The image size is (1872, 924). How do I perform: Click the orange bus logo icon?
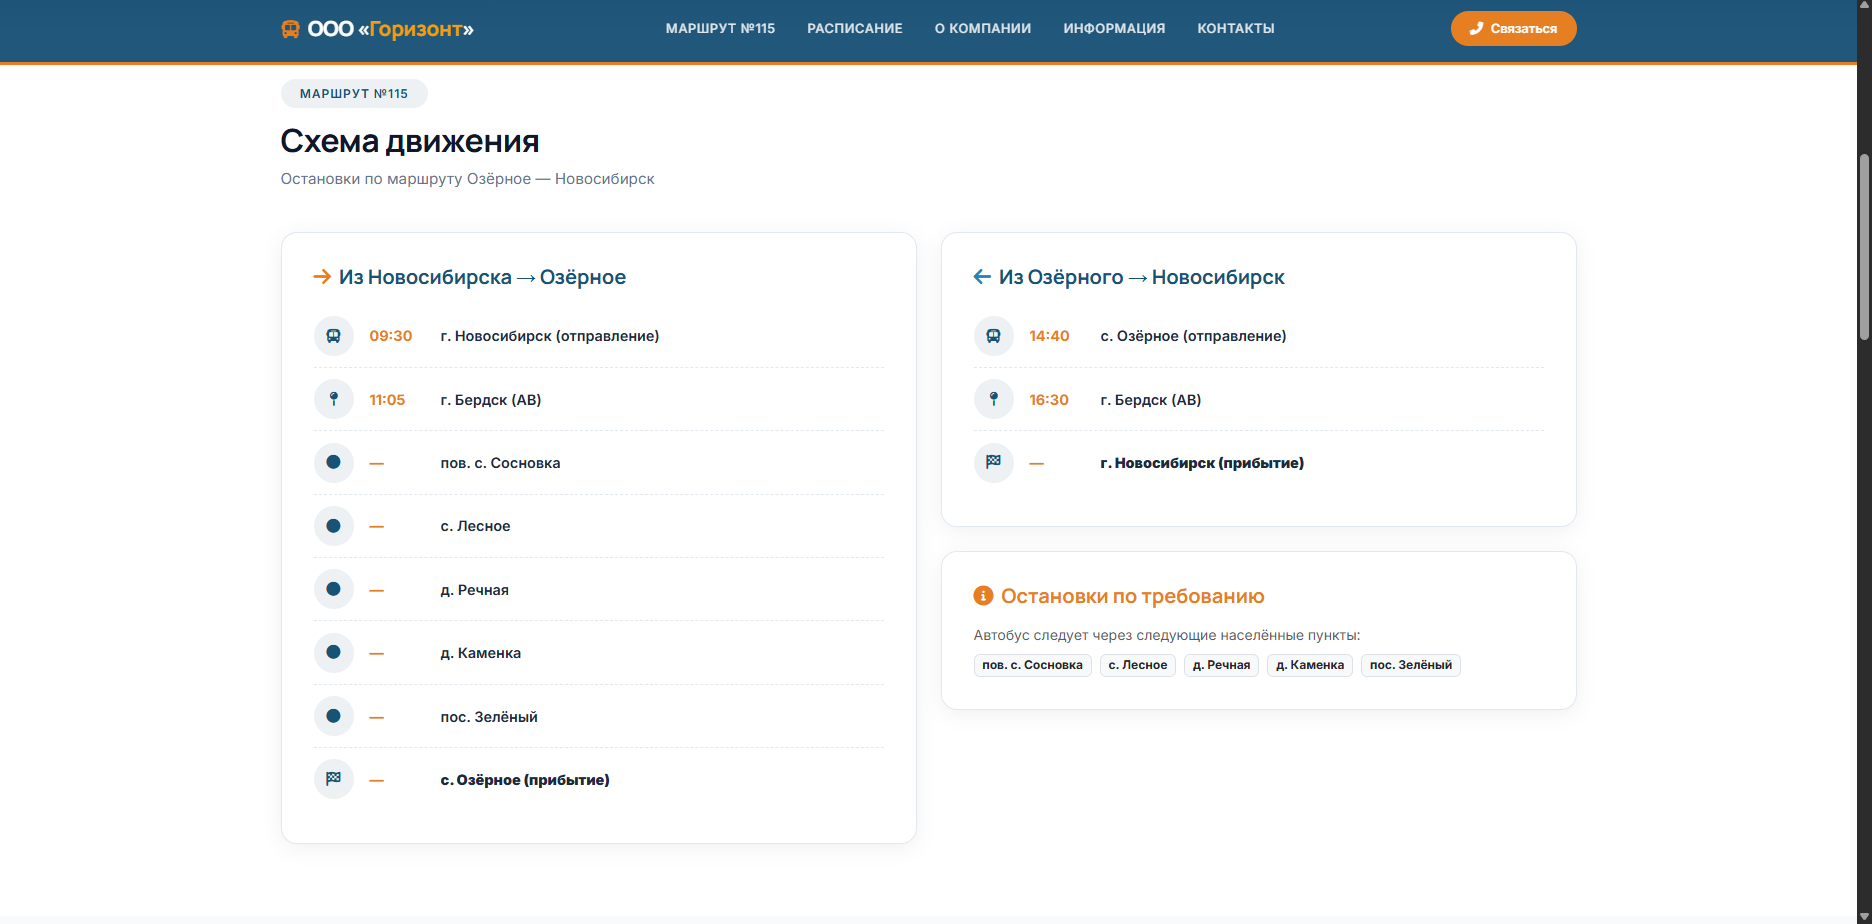pos(290,29)
